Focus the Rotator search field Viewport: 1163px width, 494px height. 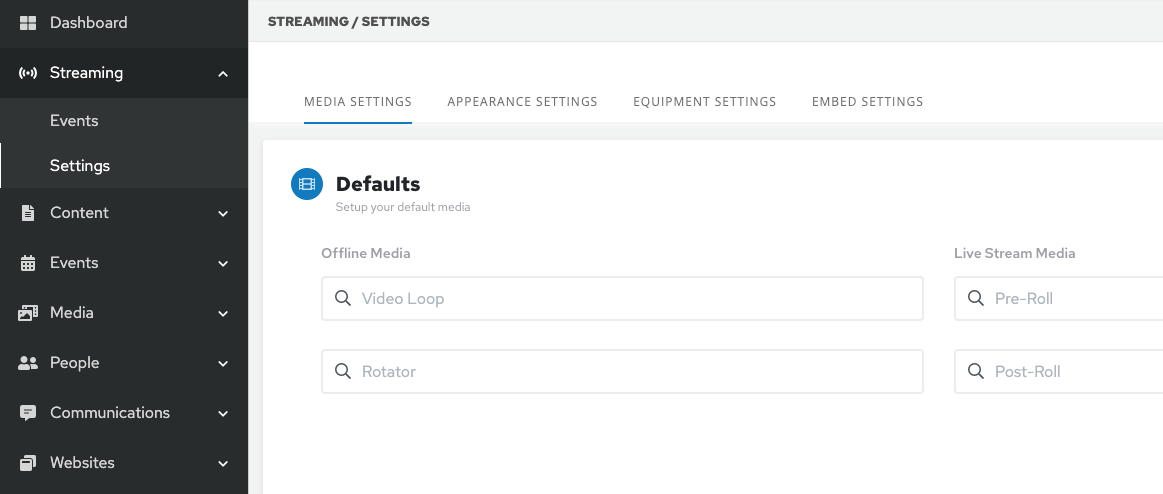coord(622,371)
